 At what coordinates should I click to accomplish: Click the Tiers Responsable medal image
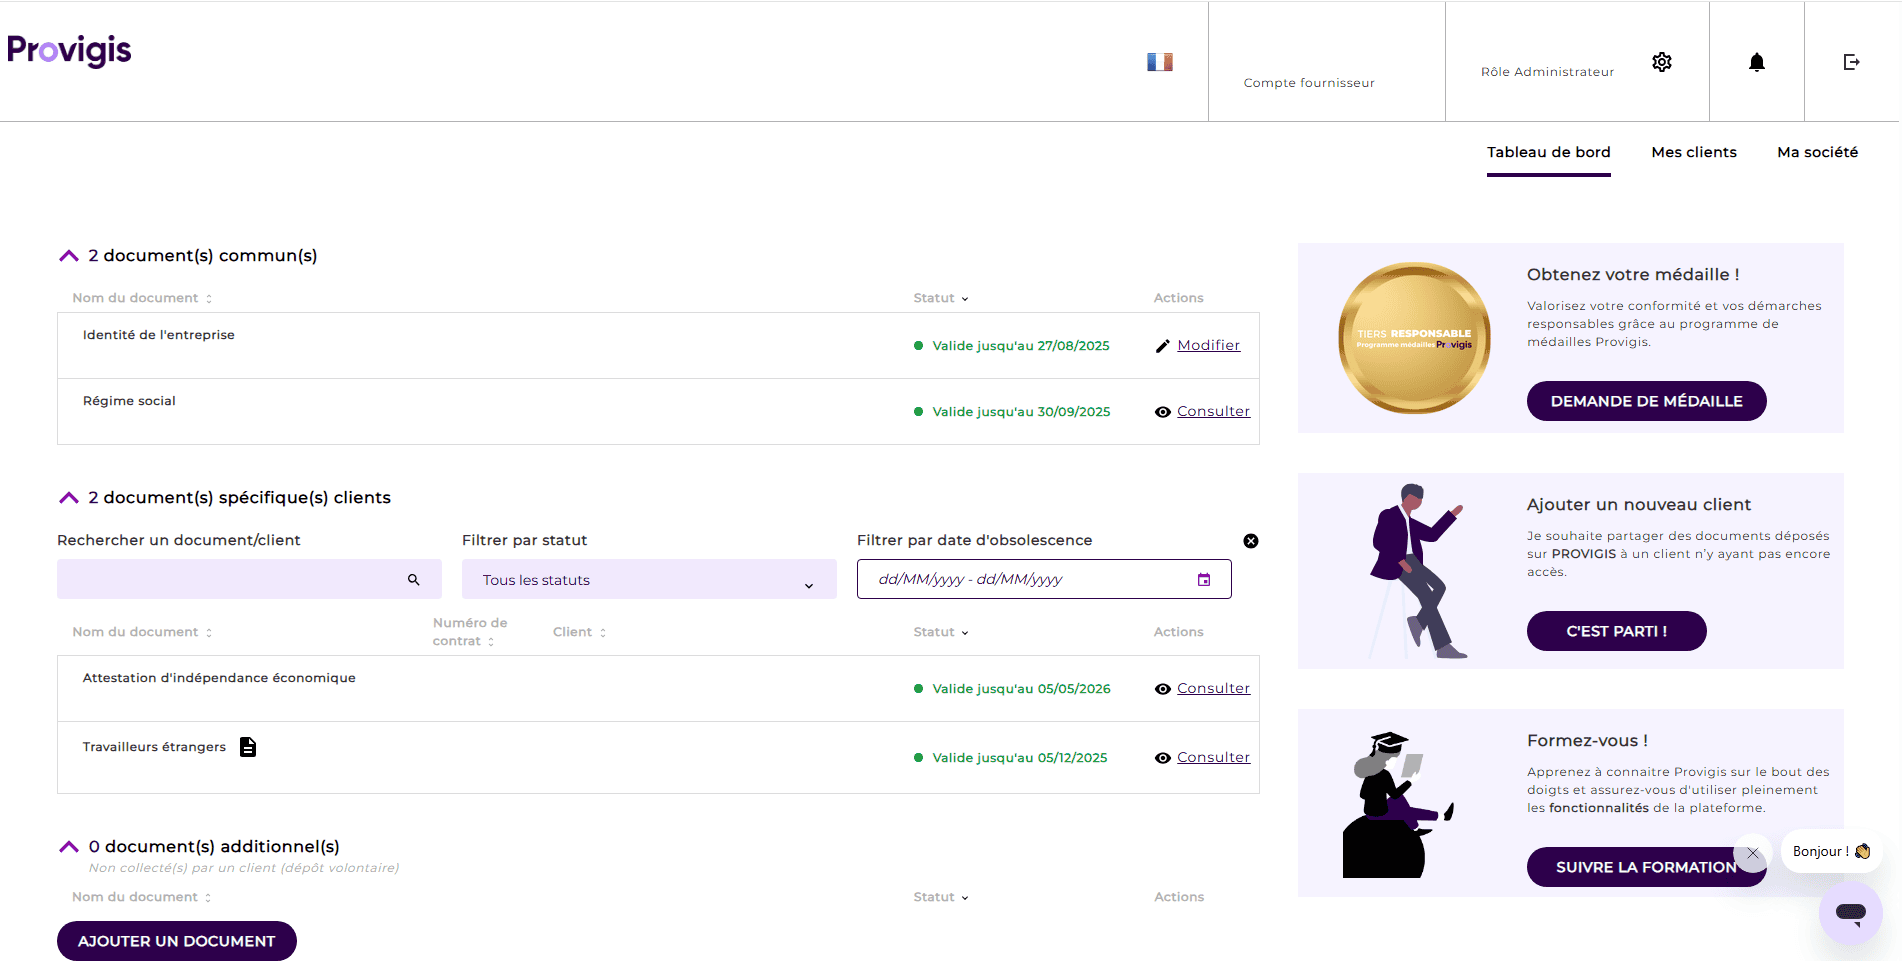click(x=1414, y=338)
